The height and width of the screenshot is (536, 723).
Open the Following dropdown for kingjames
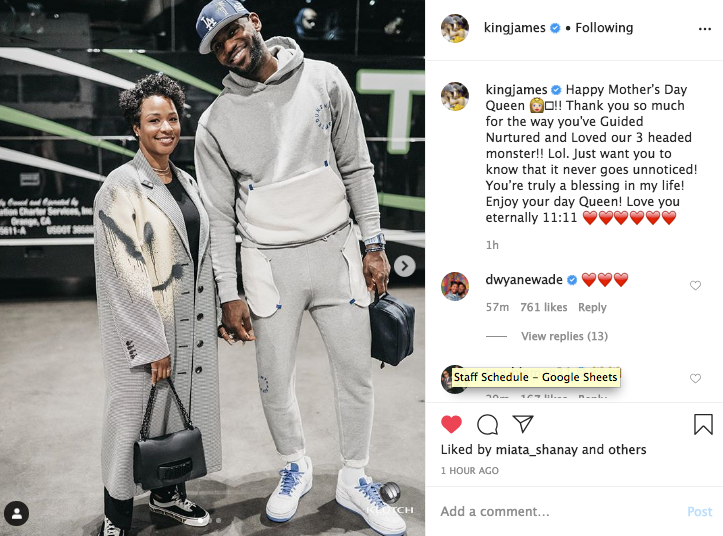click(604, 28)
